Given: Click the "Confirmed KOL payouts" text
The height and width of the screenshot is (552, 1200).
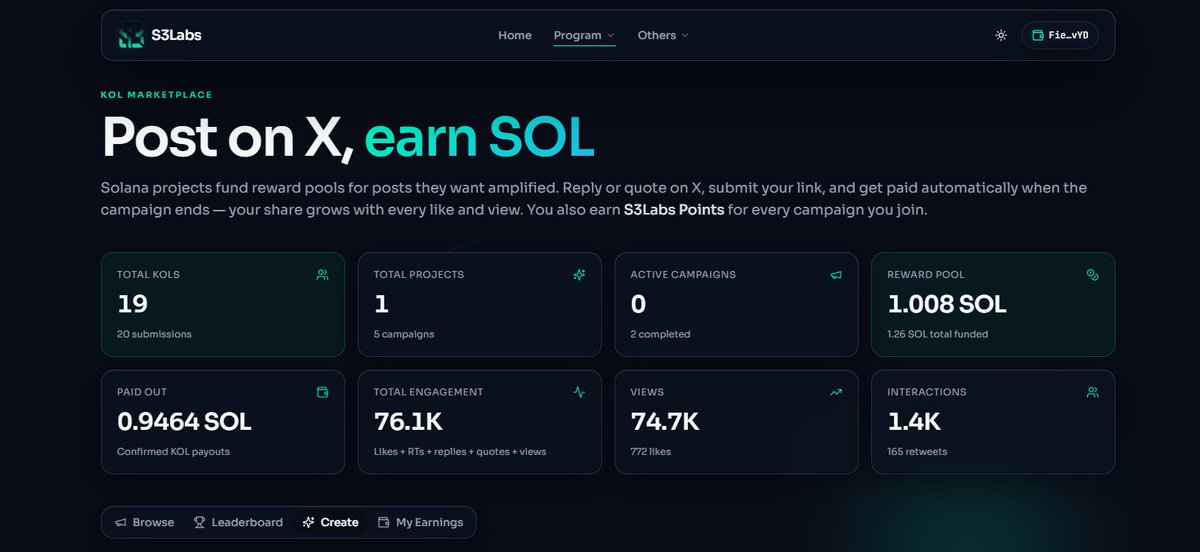Looking at the screenshot, I should (173, 452).
